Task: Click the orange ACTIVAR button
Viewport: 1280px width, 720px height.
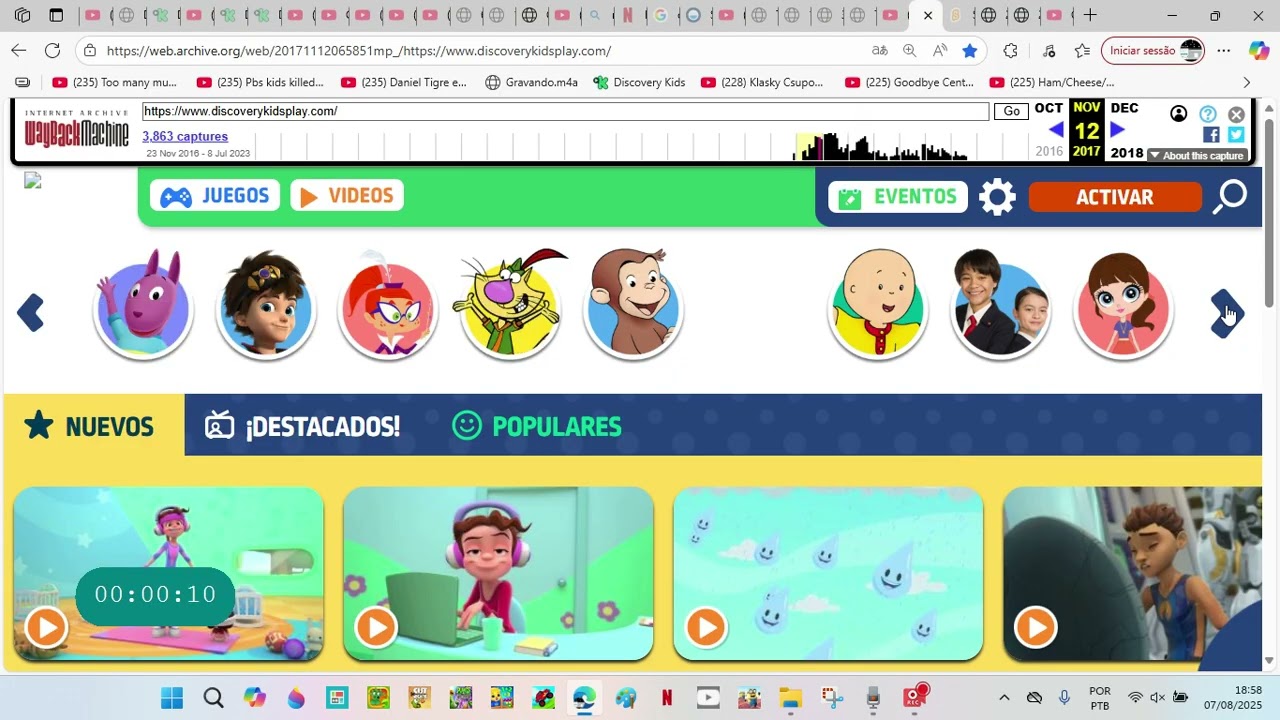Action: tap(1115, 197)
